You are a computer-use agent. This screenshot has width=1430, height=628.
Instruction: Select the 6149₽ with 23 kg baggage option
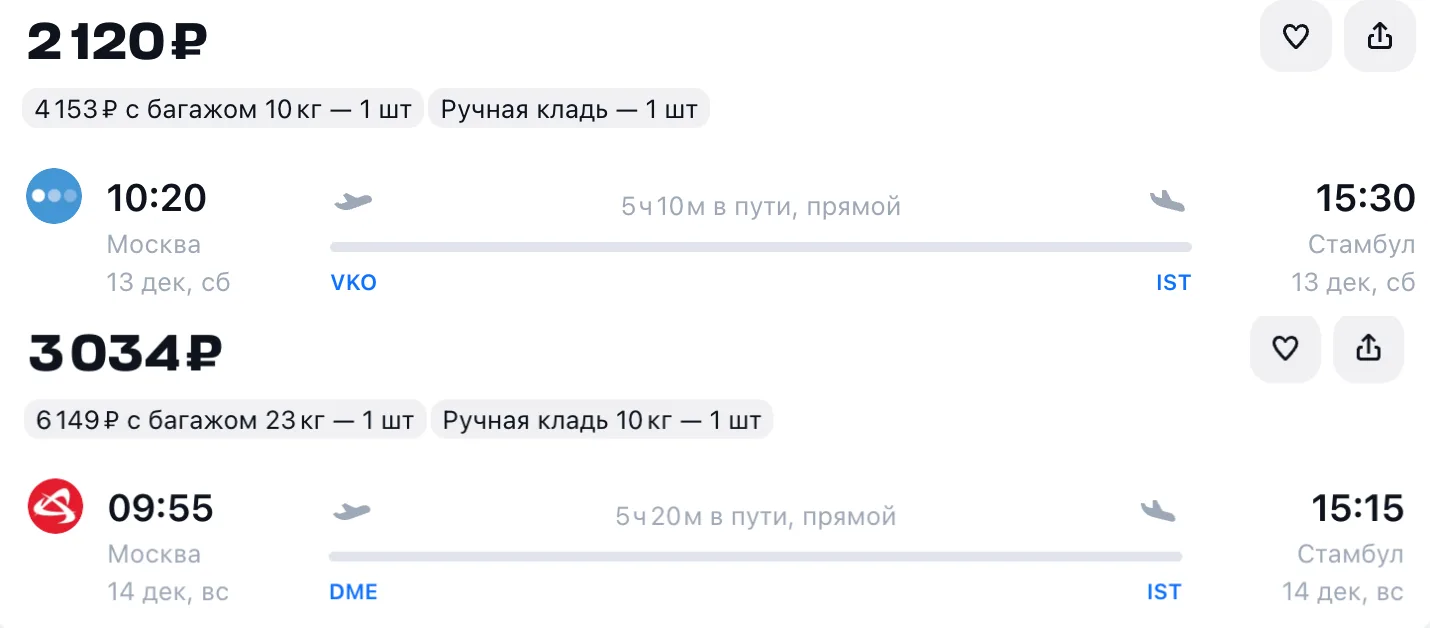click(x=225, y=420)
